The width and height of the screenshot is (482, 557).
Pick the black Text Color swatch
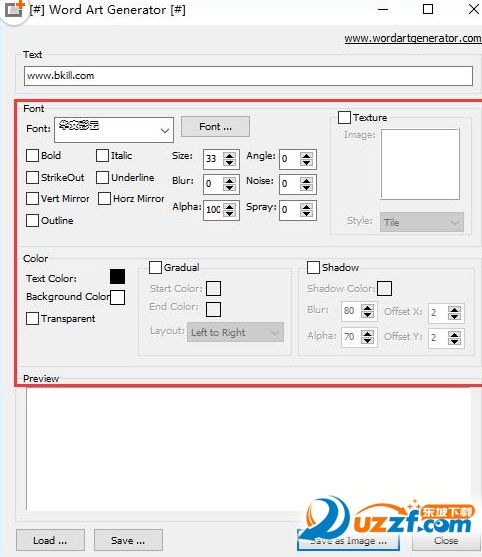point(117,276)
